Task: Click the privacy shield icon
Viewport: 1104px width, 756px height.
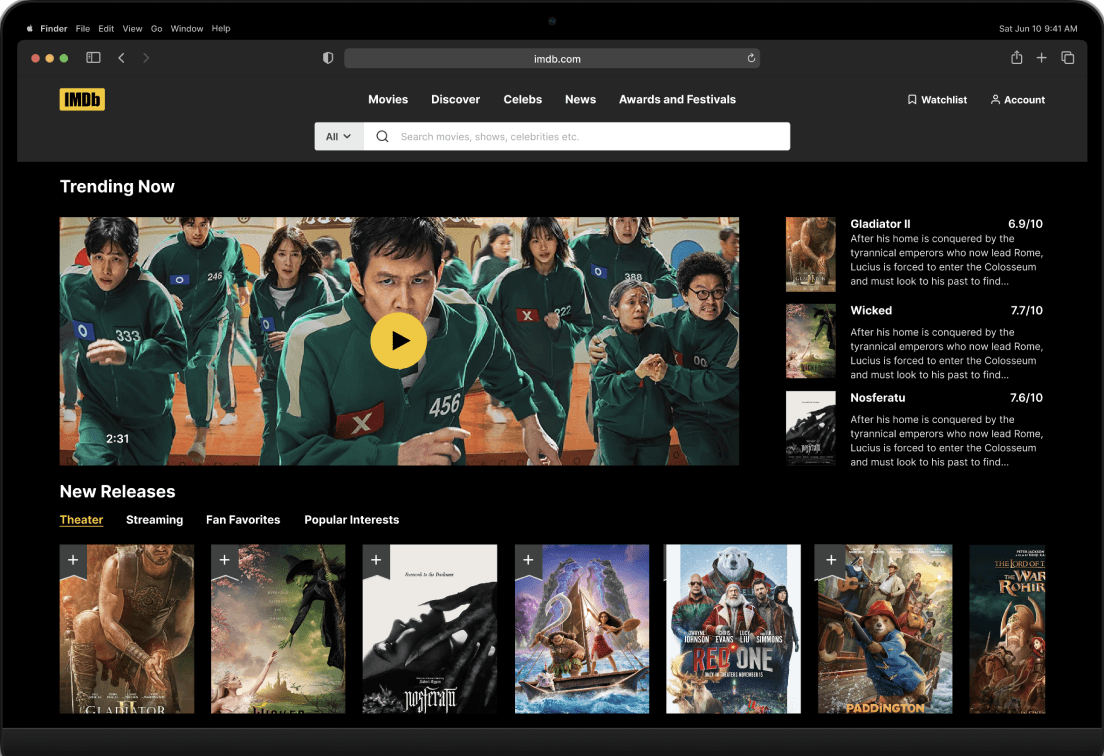Action: point(327,58)
